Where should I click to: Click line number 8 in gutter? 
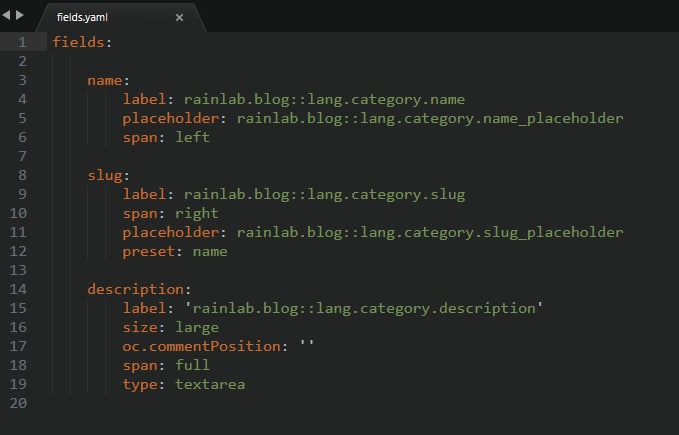tap(22, 175)
